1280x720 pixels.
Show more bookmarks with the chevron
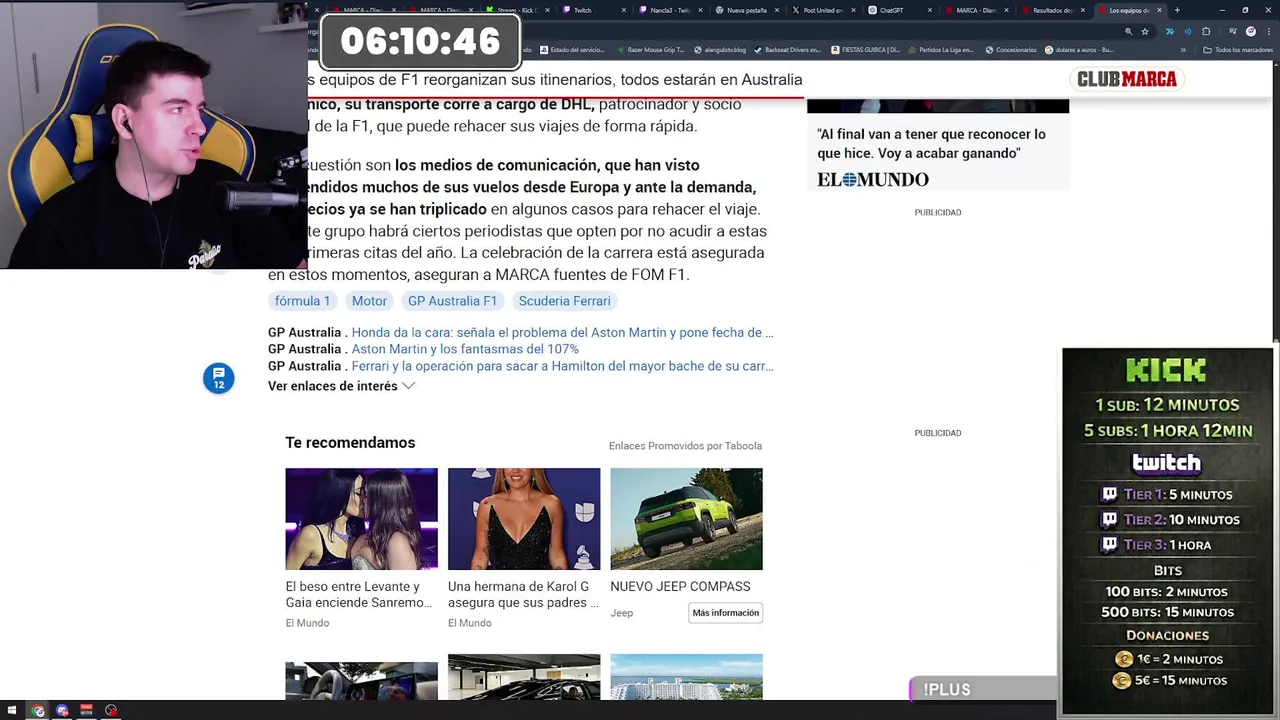tap(1183, 49)
